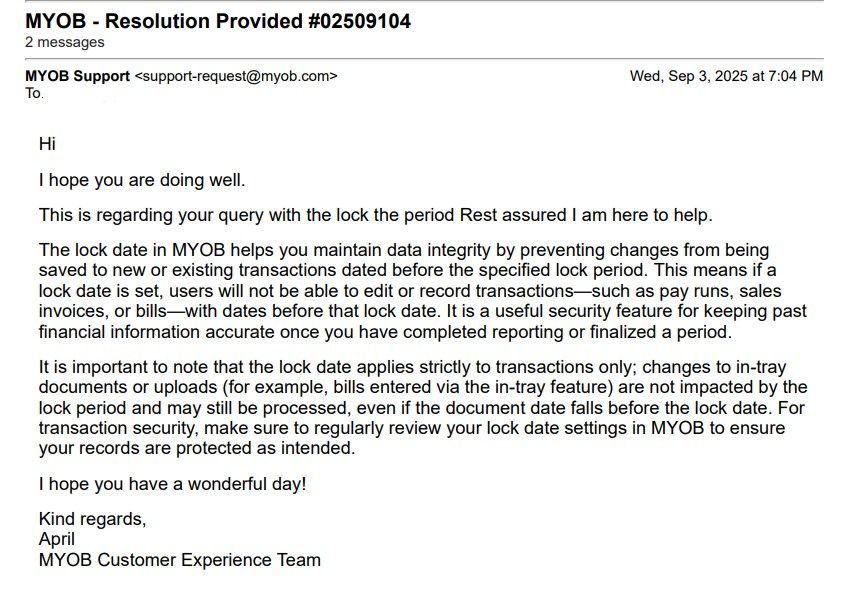Click the line "I hope you are doing well."
862x600 pixels.
[141, 181]
